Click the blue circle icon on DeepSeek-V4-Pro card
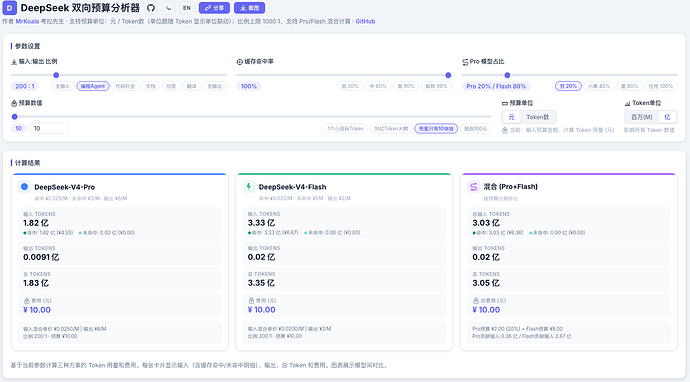This screenshot has width=690, height=382. point(25,187)
